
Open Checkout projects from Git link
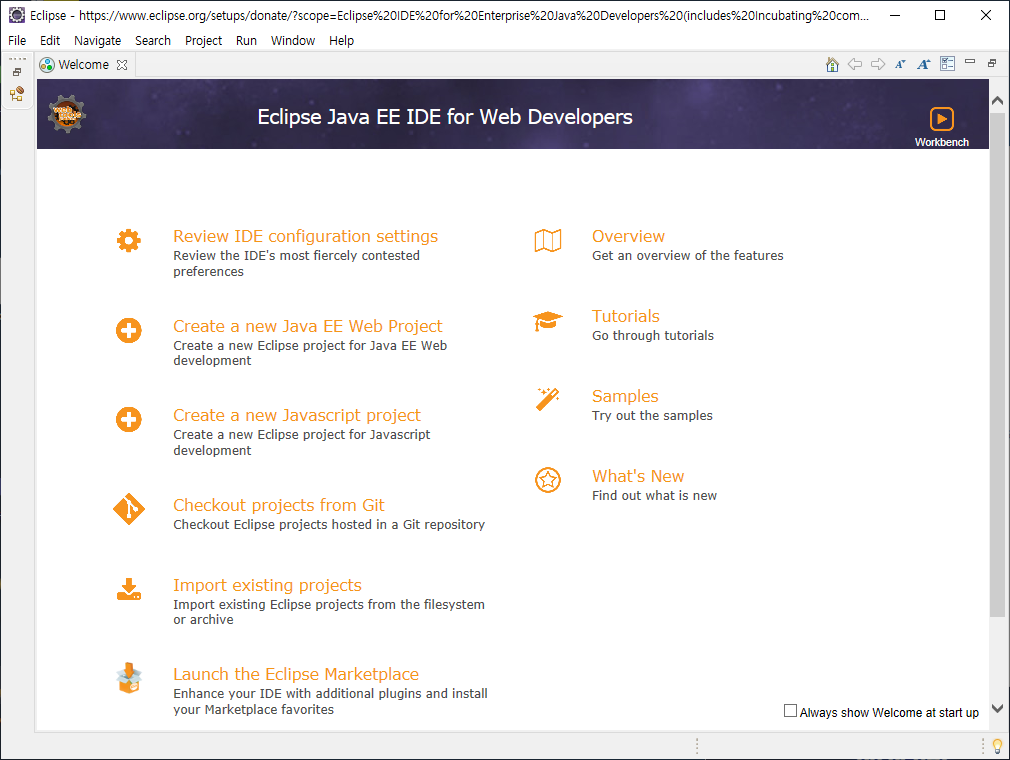(278, 505)
